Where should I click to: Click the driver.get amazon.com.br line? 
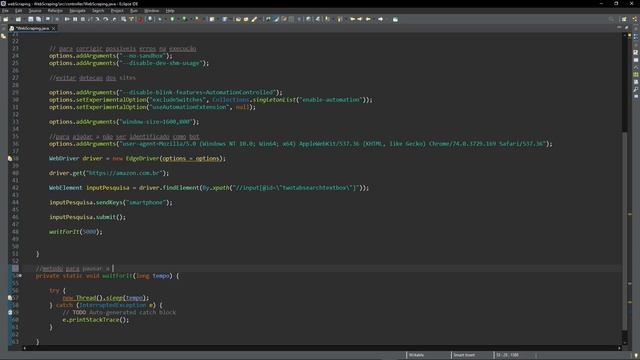[x=109, y=173]
